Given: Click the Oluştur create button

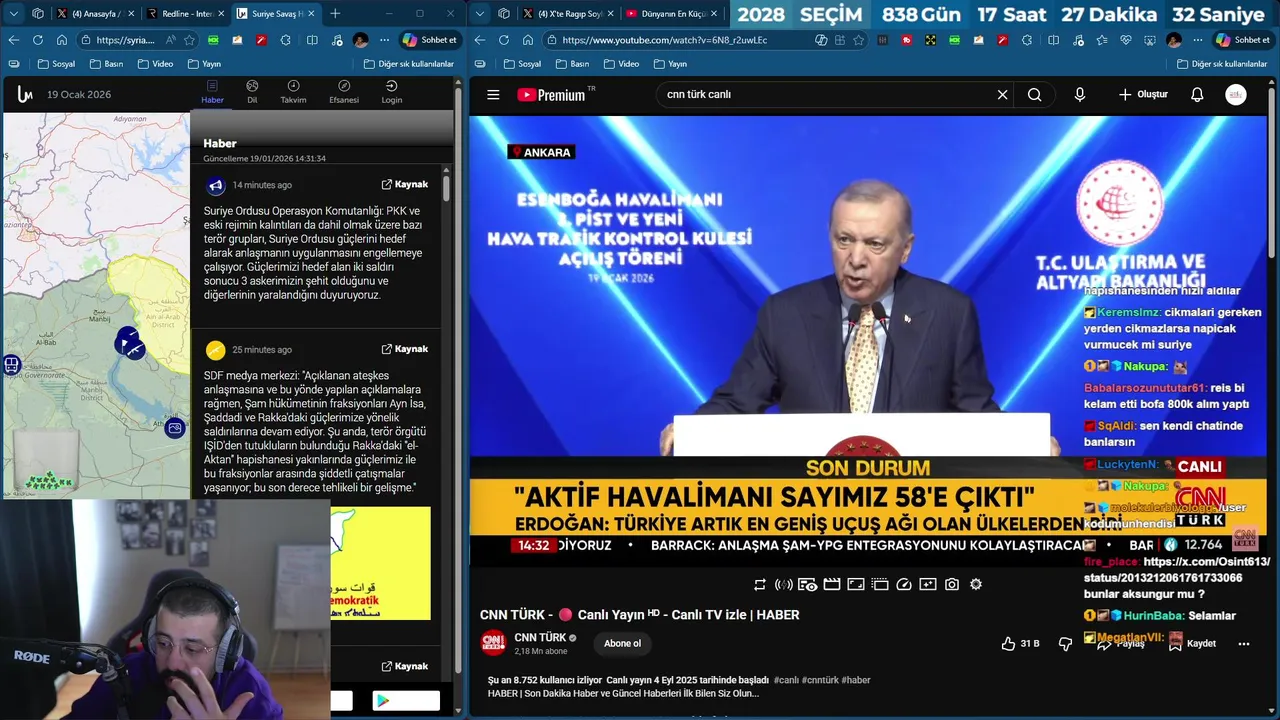Looking at the screenshot, I should click(1143, 94).
